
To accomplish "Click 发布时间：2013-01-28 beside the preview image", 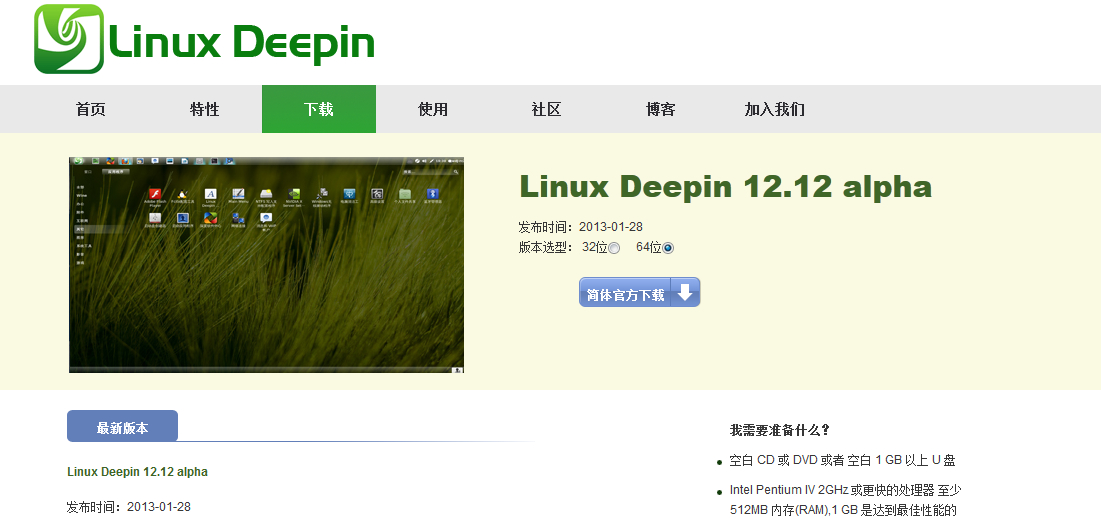I will 581,227.
